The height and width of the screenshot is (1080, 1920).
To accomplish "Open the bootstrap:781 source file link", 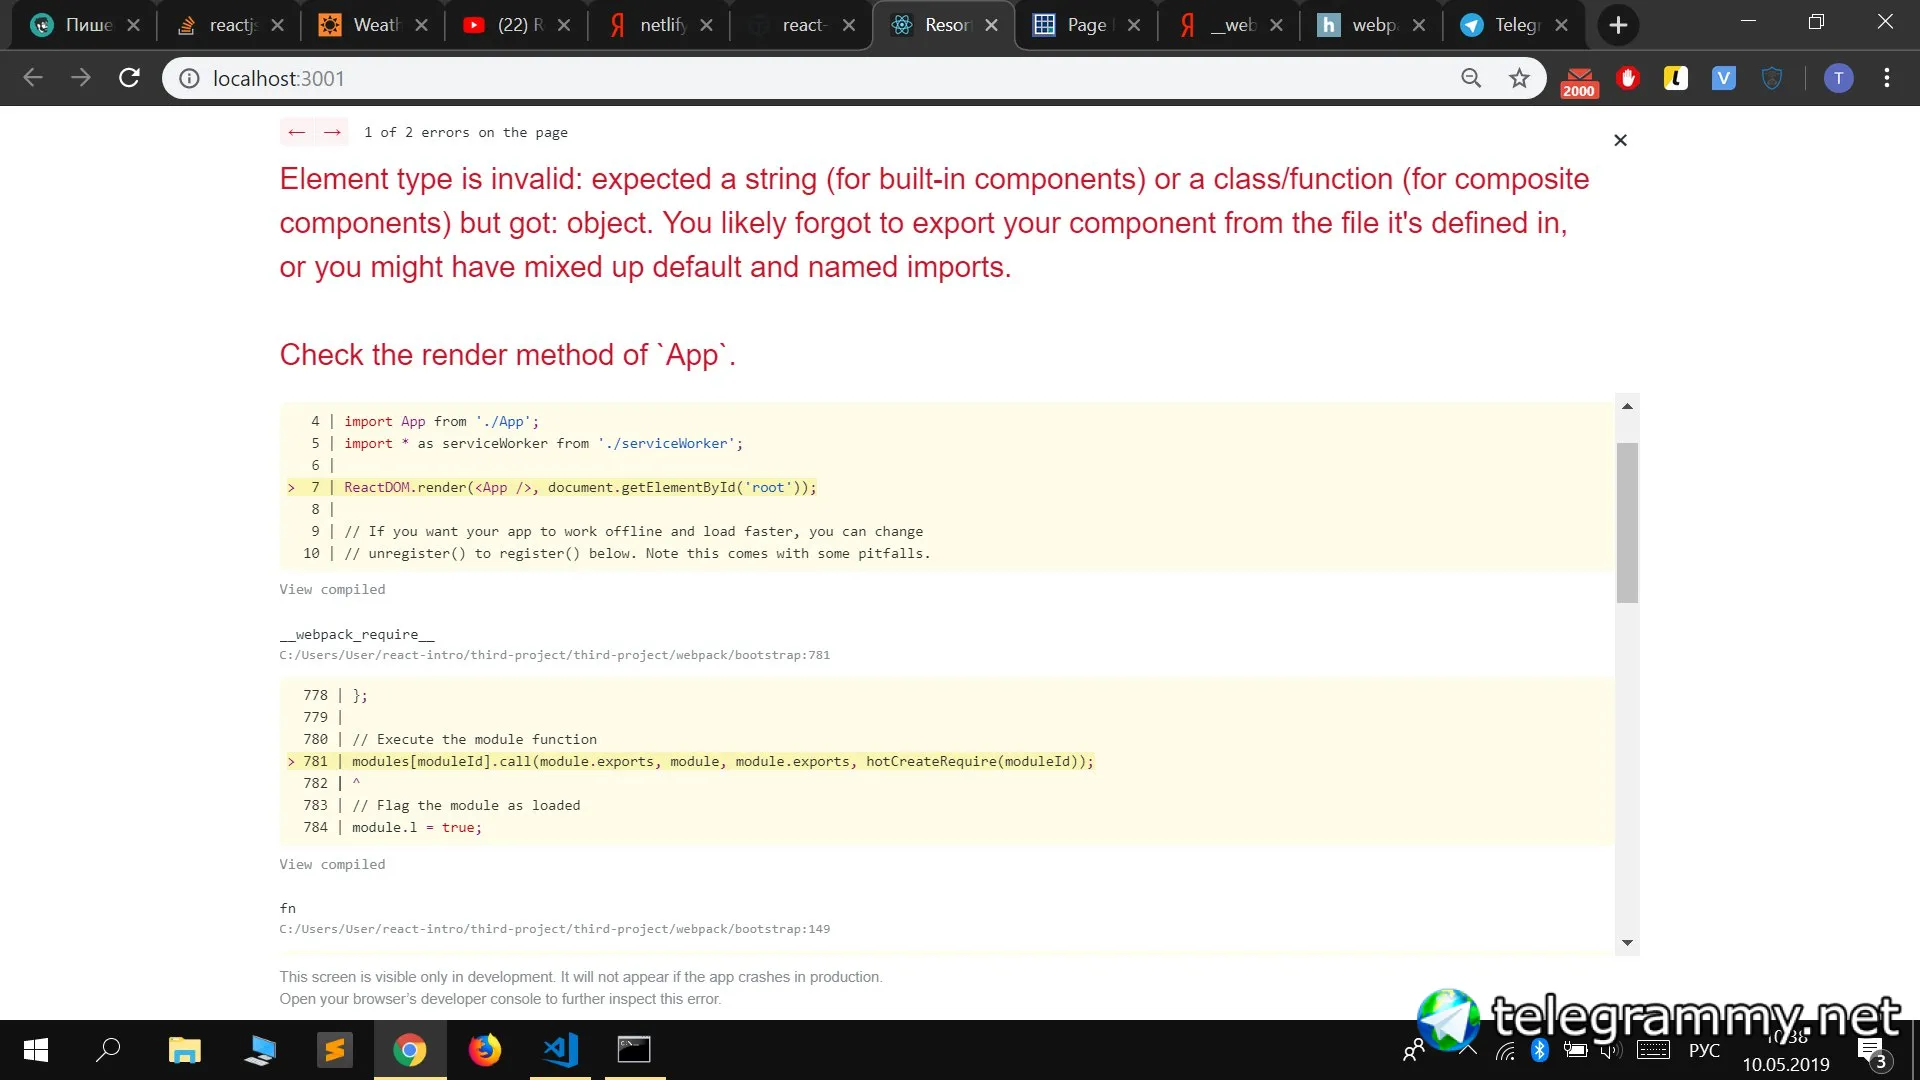I will click(x=554, y=655).
